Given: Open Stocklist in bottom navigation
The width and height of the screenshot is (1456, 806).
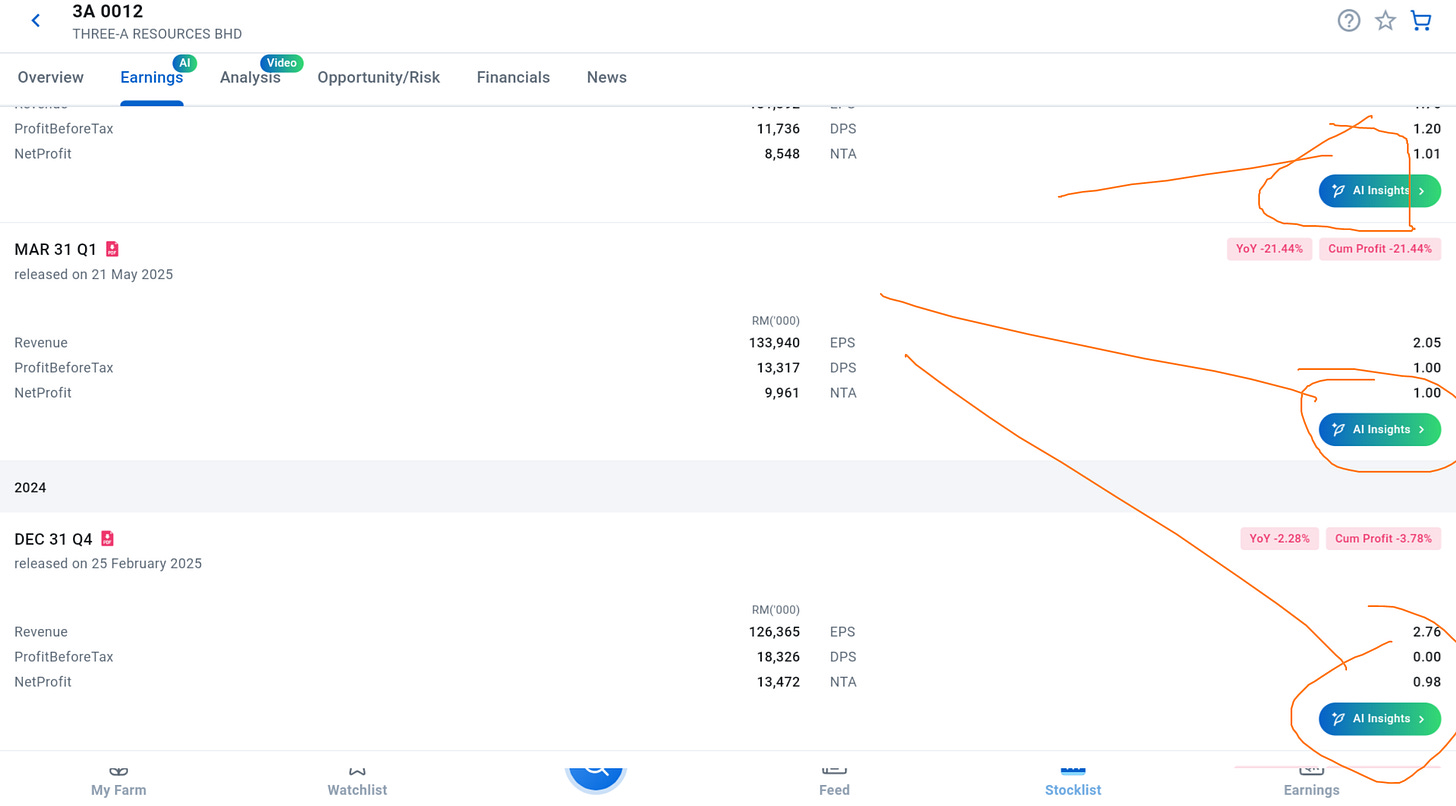Looking at the screenshot, I should pos(1073,782).
